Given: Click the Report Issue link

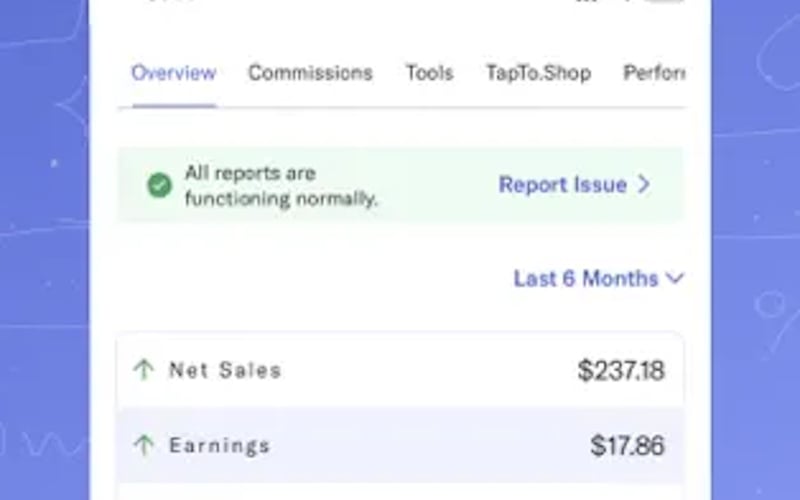Looking at the screenshot, I should click(x=563, y=185).
